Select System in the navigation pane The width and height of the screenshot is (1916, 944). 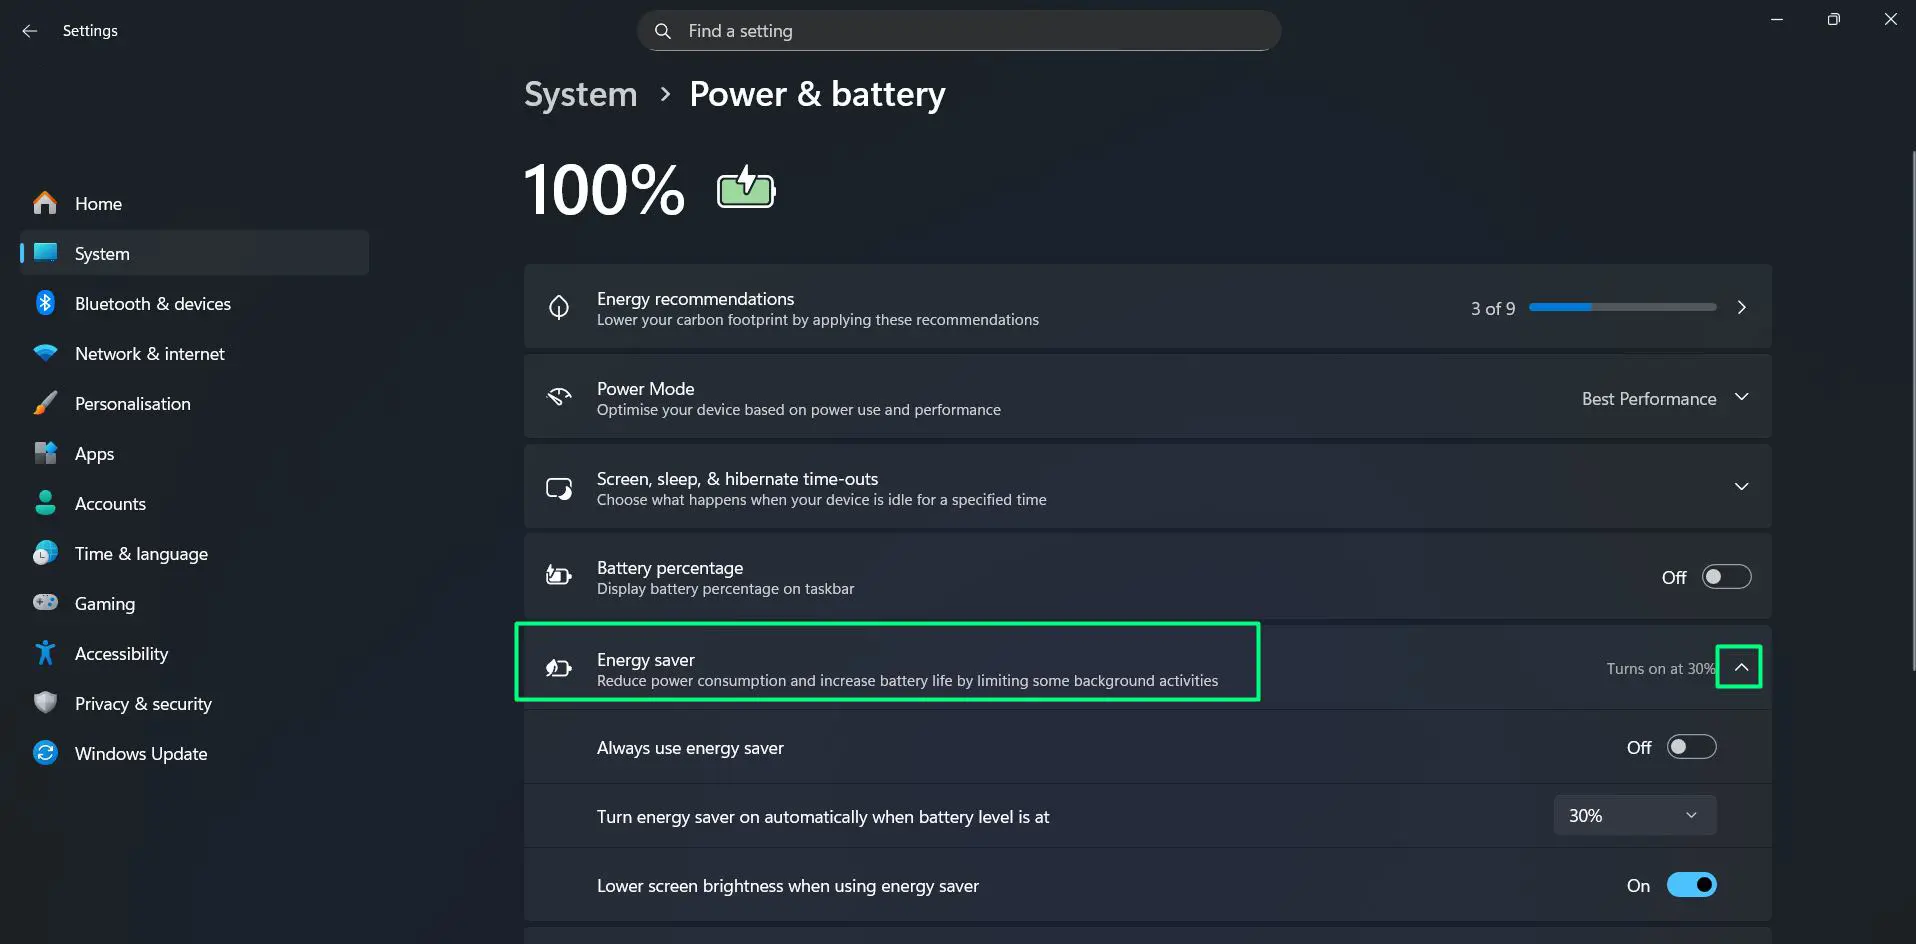pos(101,253)
